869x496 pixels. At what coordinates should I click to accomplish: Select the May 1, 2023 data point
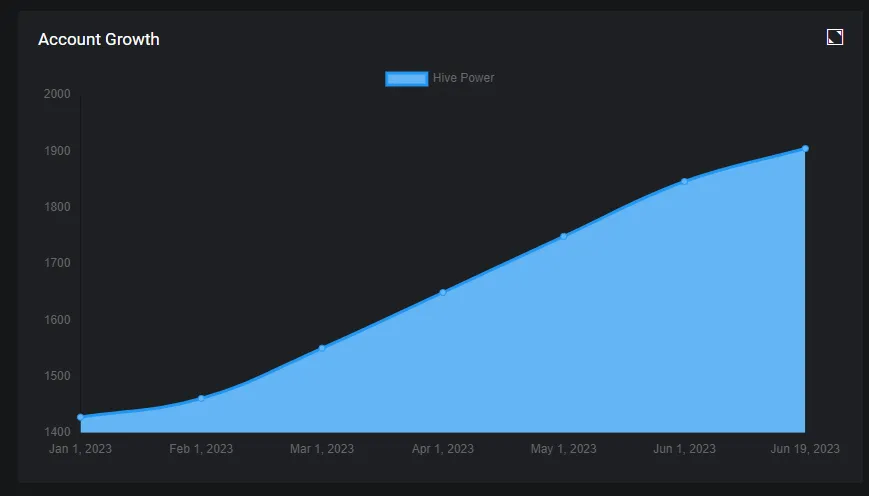tap(564, 236)
